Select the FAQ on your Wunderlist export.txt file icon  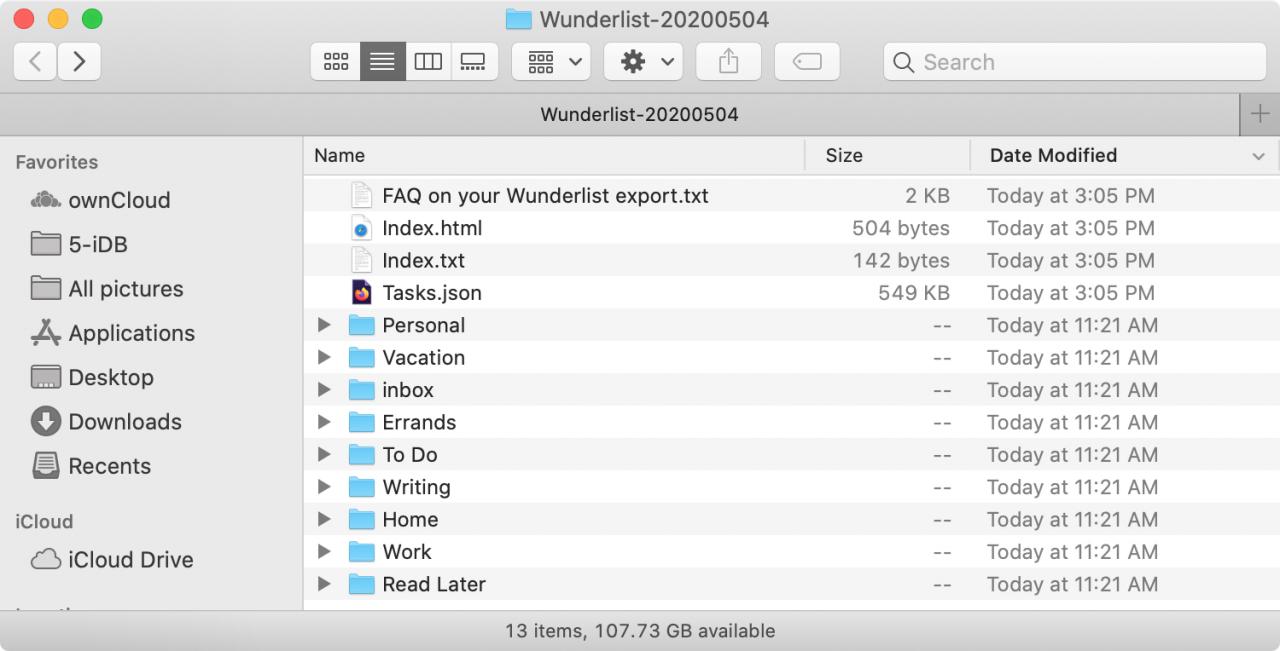[x=361, y=195]
